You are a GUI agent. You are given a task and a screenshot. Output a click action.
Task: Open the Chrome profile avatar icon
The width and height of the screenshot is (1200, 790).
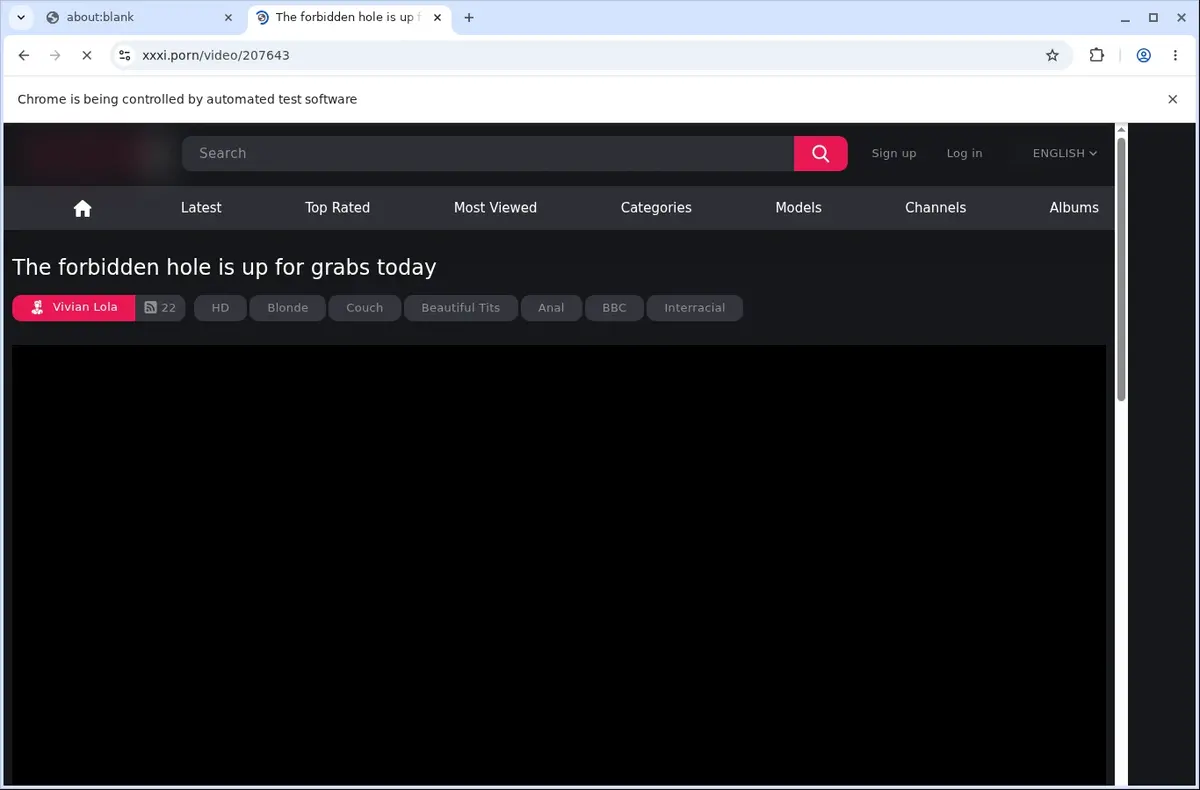(x=1143, y=56)
